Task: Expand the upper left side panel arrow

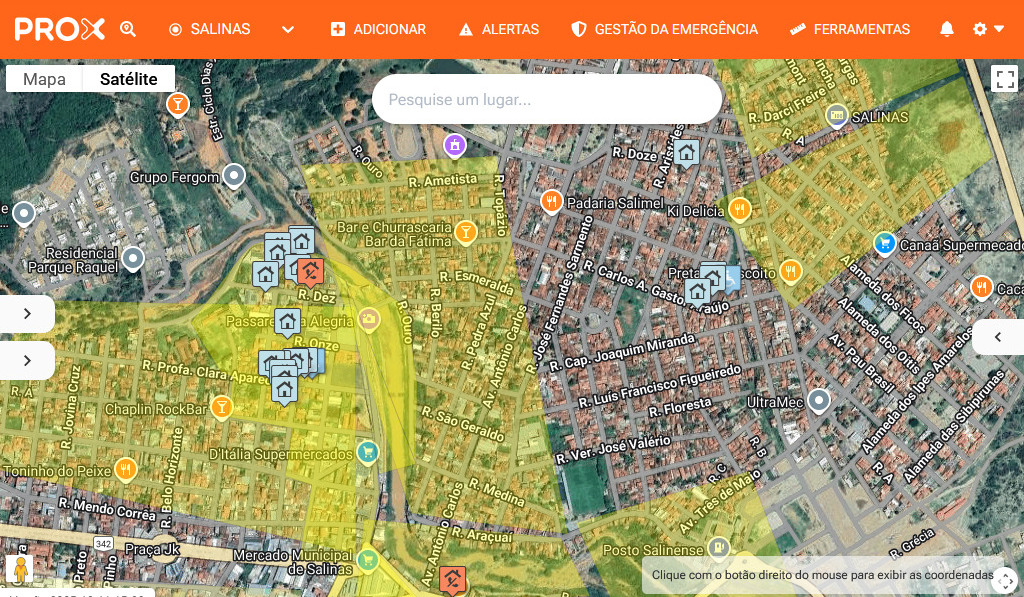Action: click(27, 313)
